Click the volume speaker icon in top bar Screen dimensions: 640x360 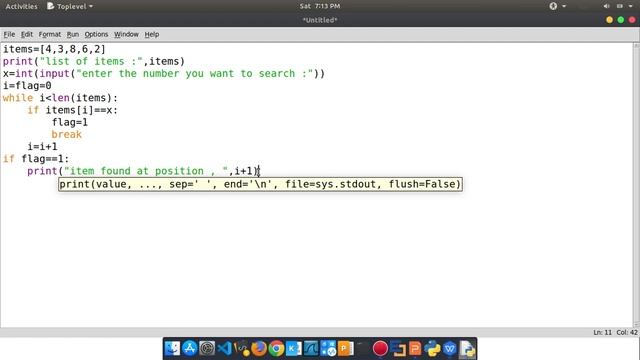point(607,6)
